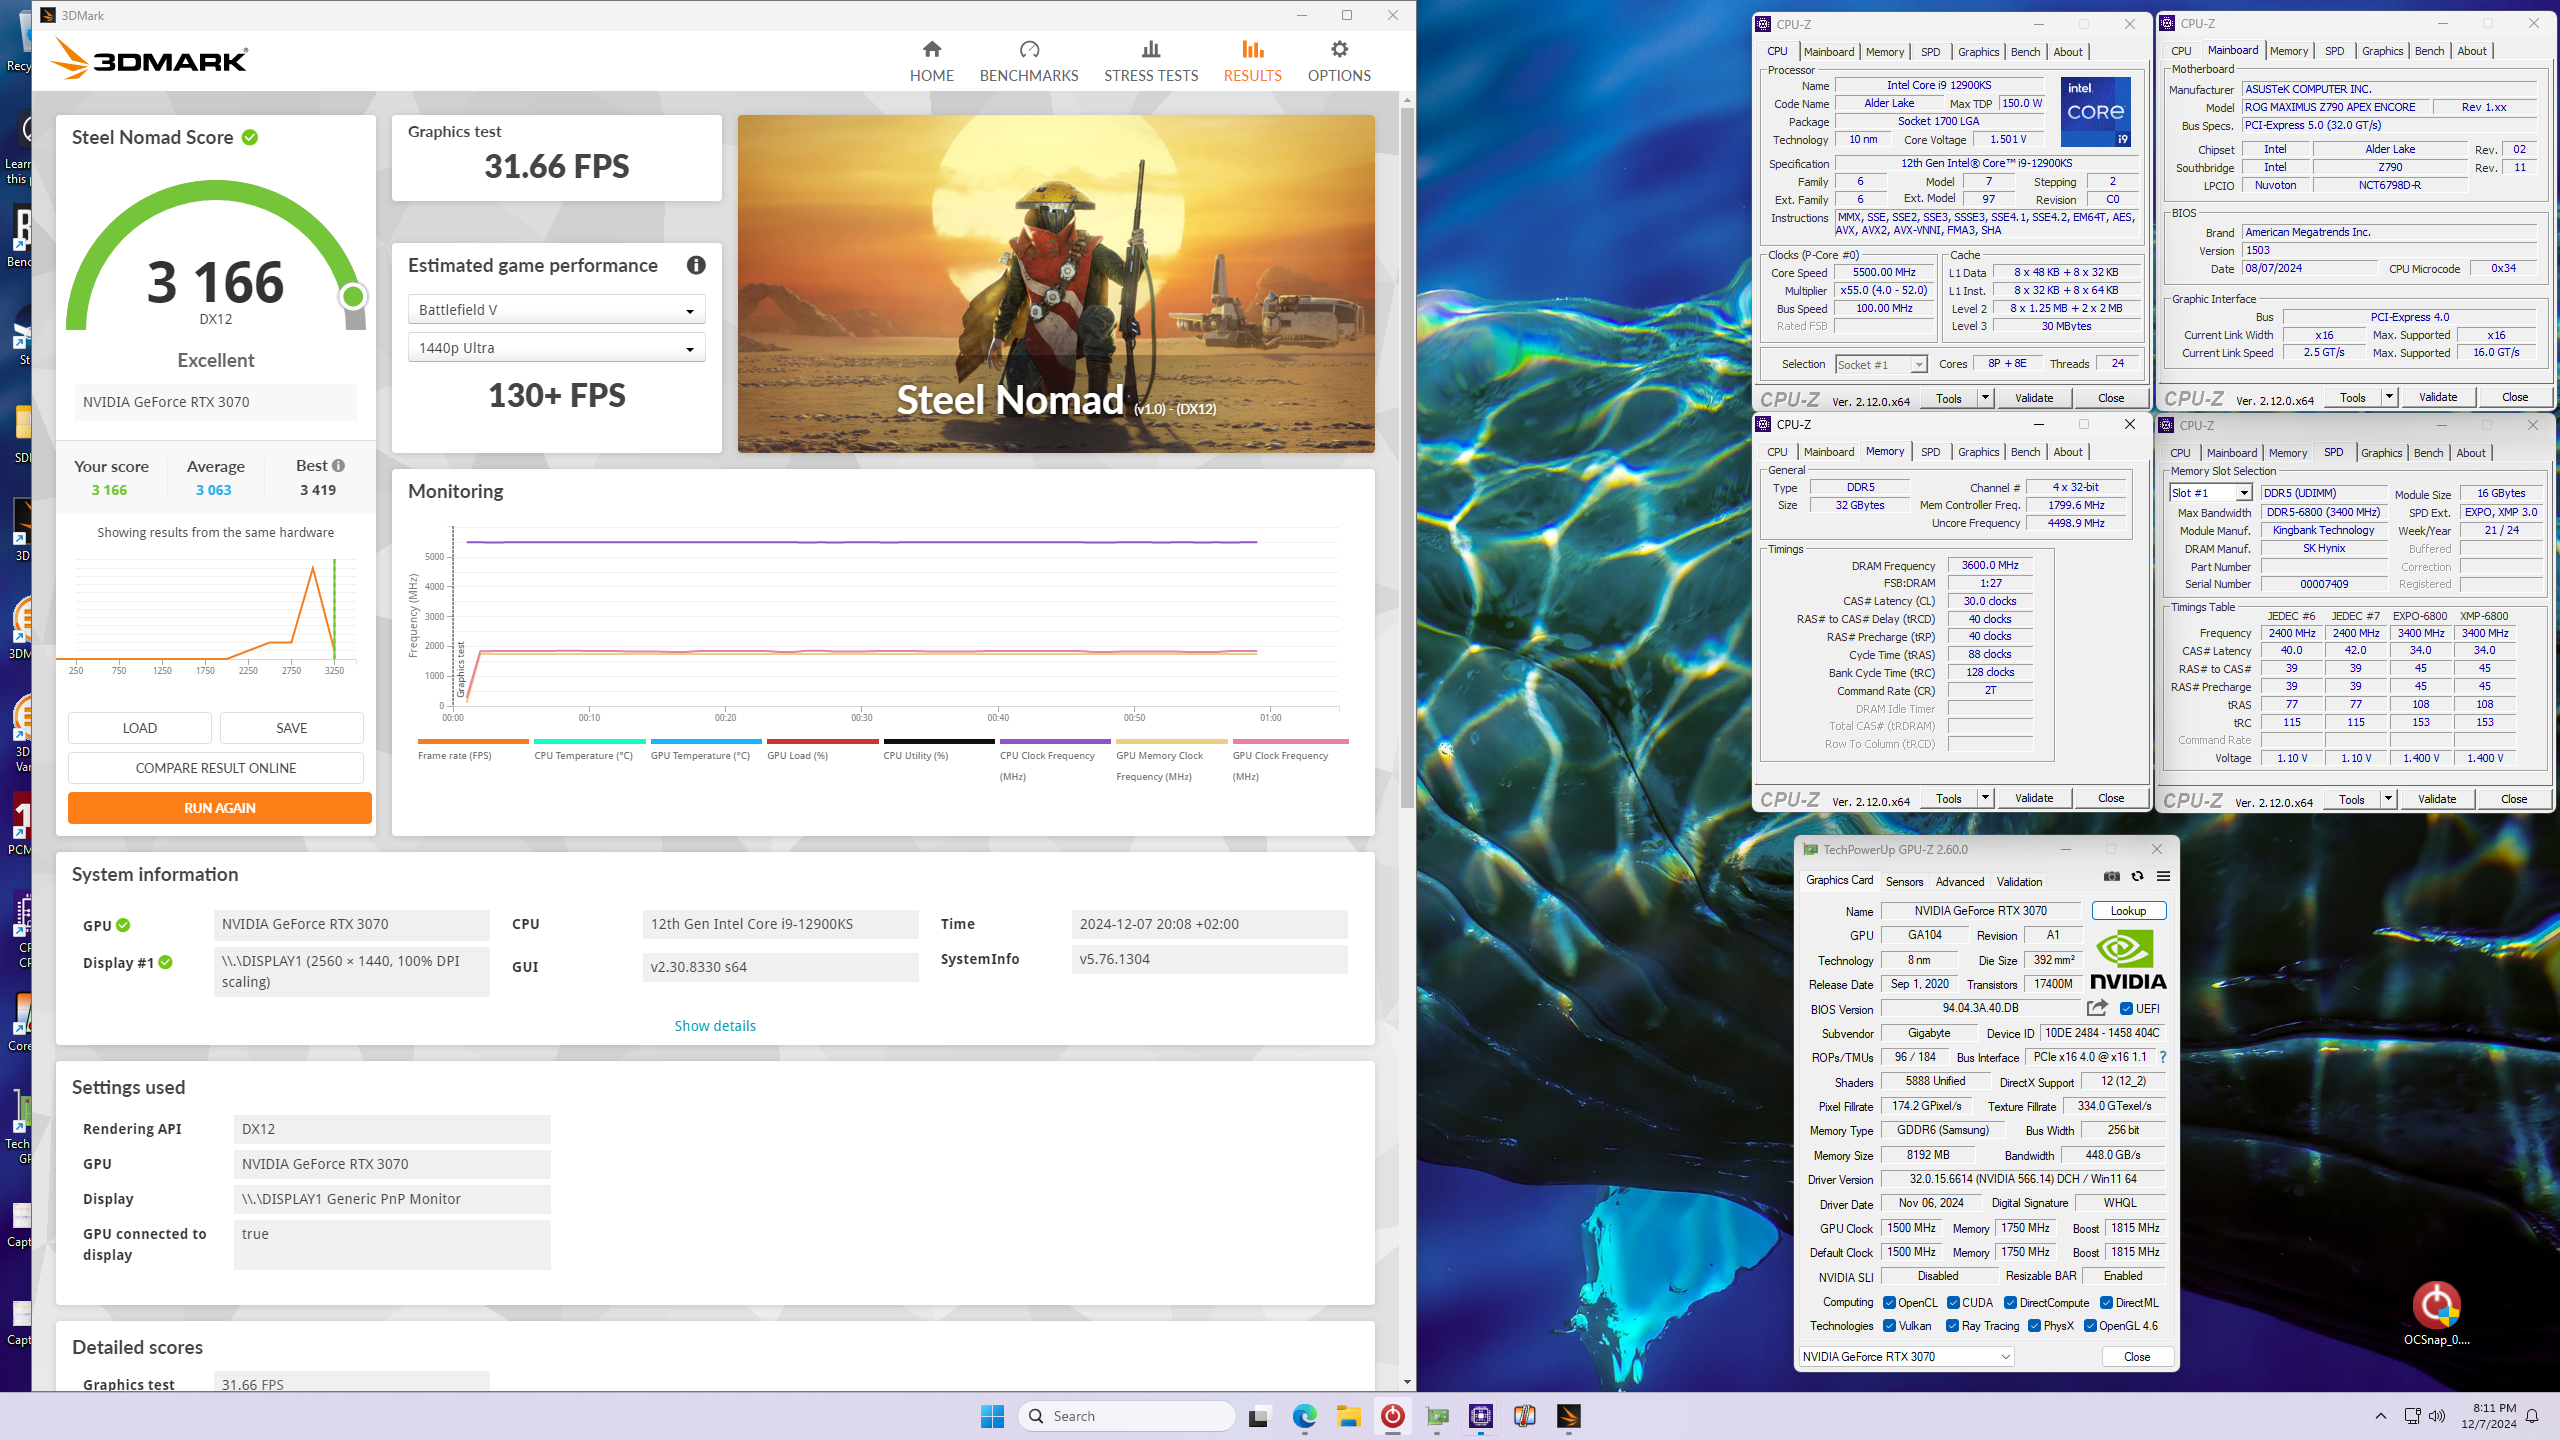Expand Tools arrow in the CPU tab CPU-Z window

1985,398
